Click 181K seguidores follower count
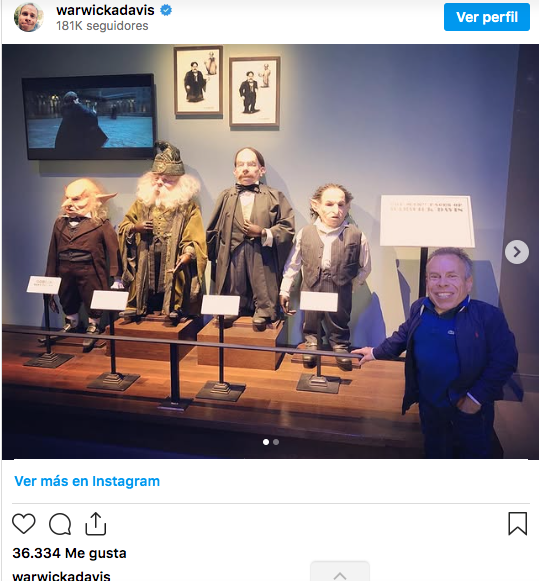This screenshot has width=539, height=581. pyautogui.click(x=102, y=26)
